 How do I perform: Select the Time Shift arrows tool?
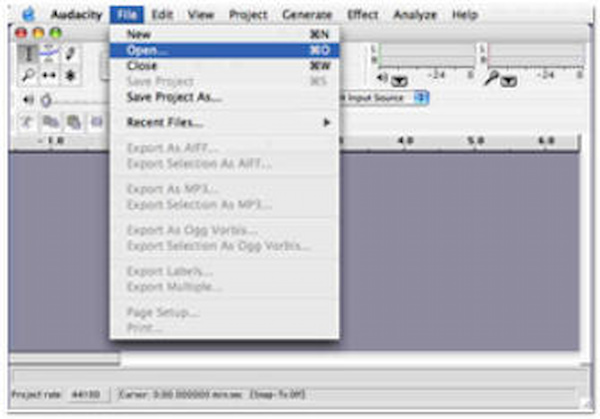pos(49,75)
